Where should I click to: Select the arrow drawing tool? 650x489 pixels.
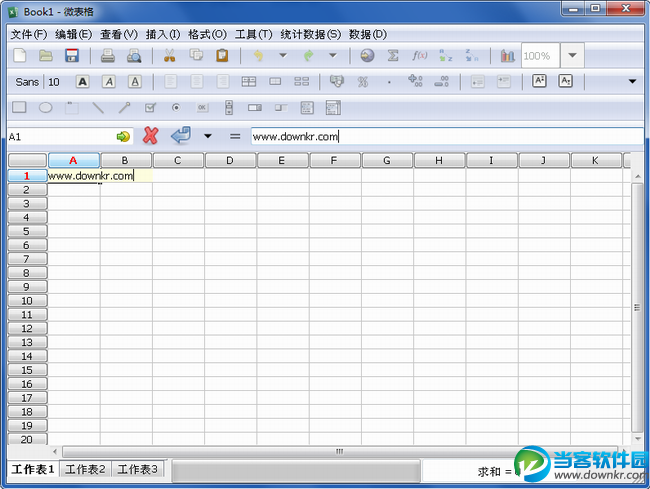coord(124,108)
